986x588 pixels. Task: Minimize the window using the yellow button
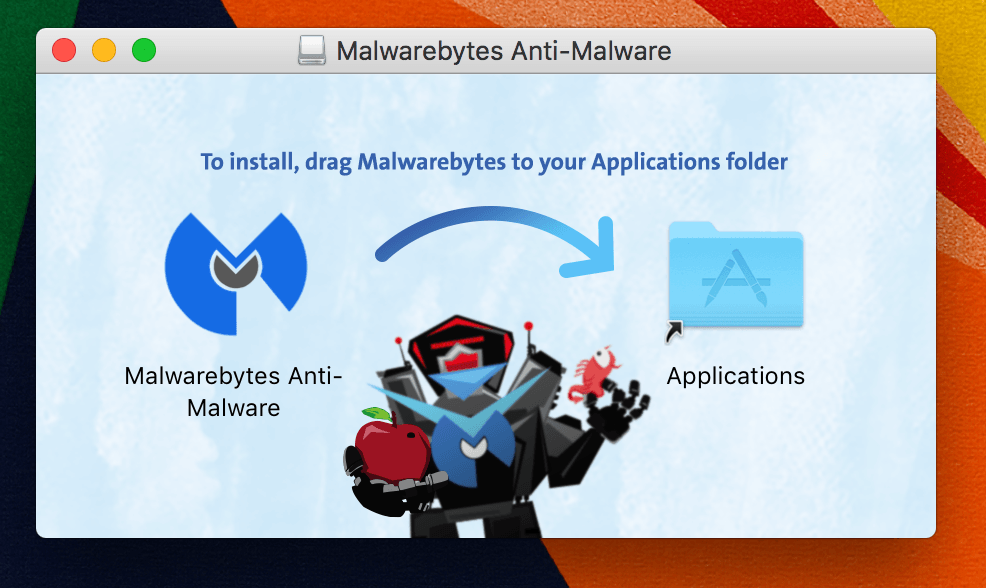coord(104,50)
